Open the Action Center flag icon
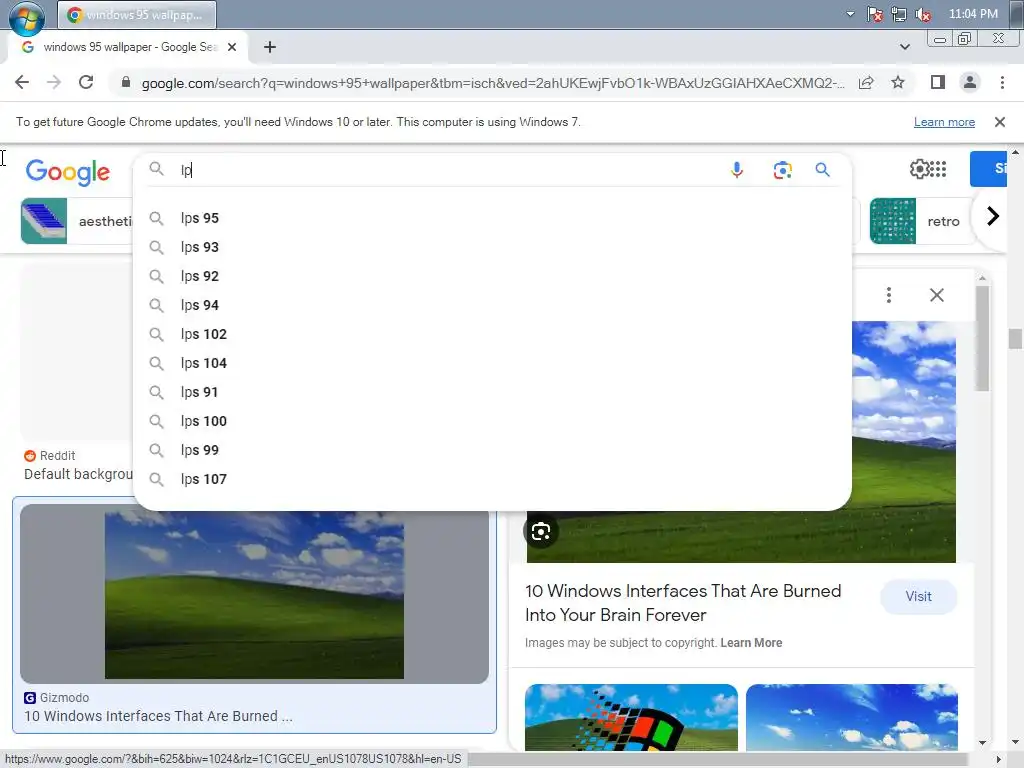Image resolution: width=1024 pixels, height=768 pixels. 874,14
